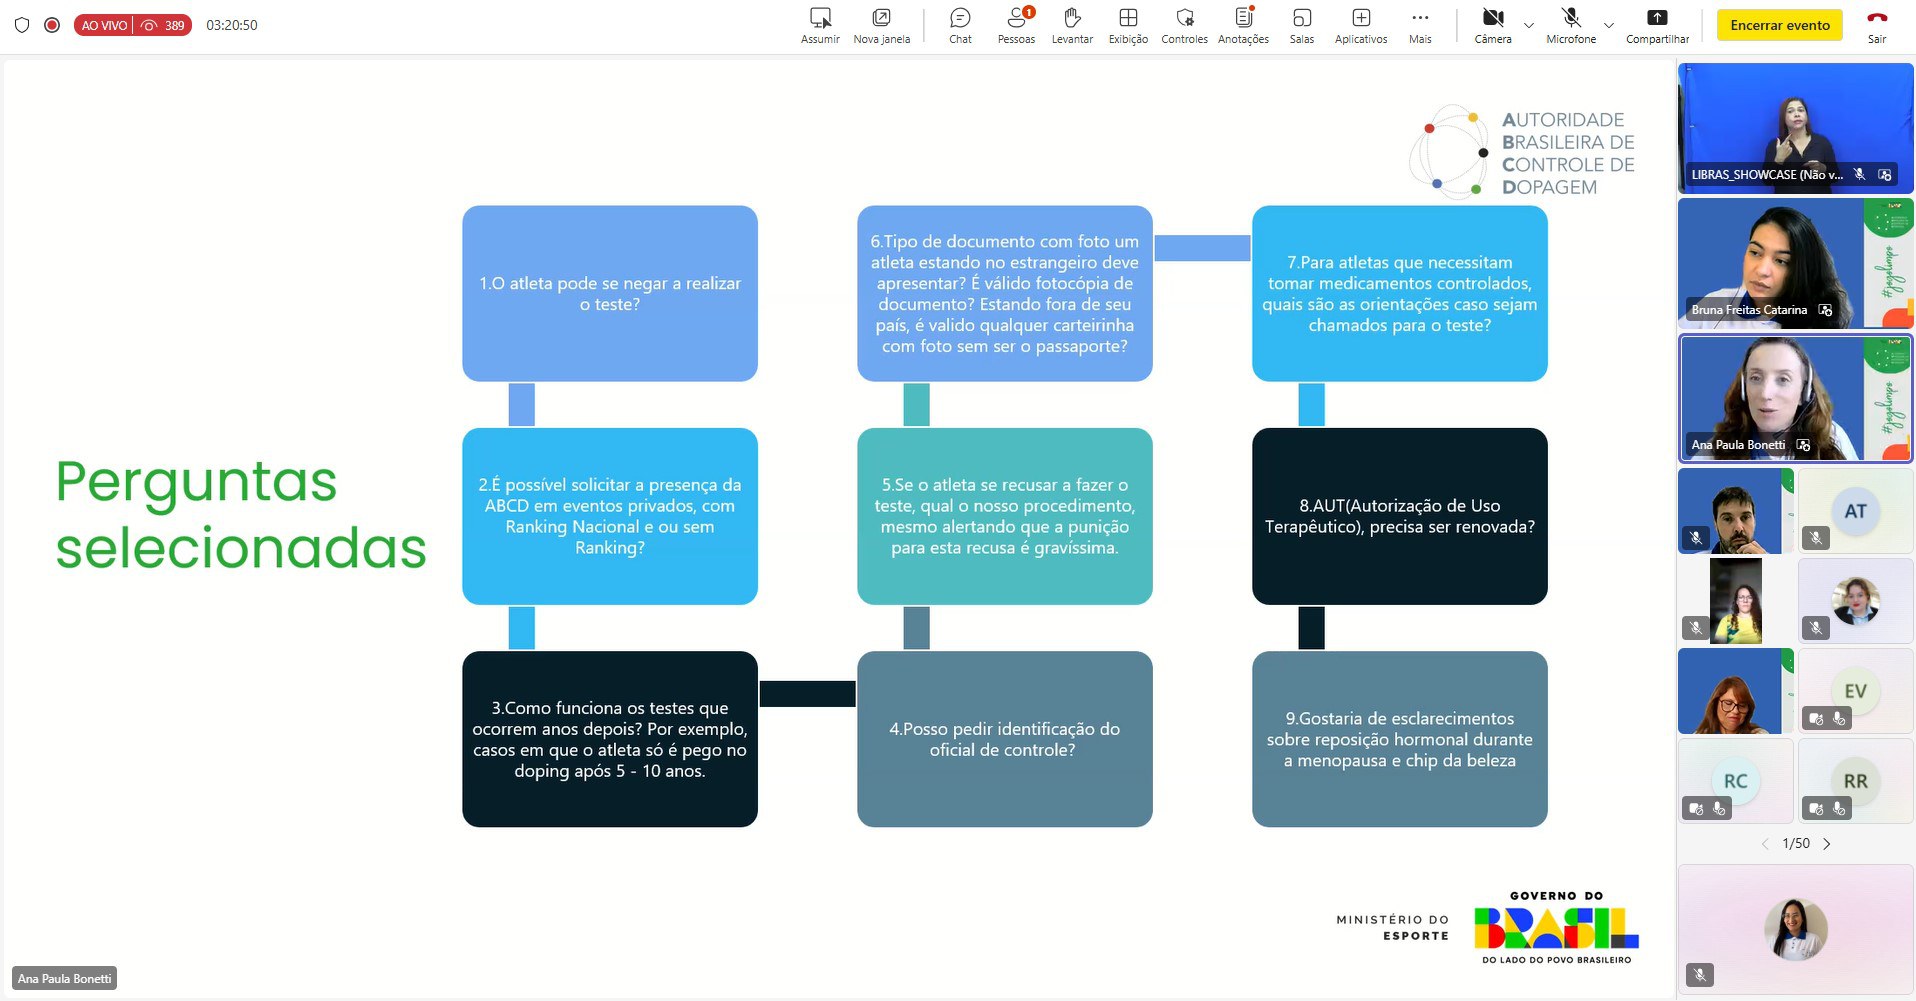Open the meeting in Nova janela
This screenshot has height=1001, width=1916.
tap(881, 25)
